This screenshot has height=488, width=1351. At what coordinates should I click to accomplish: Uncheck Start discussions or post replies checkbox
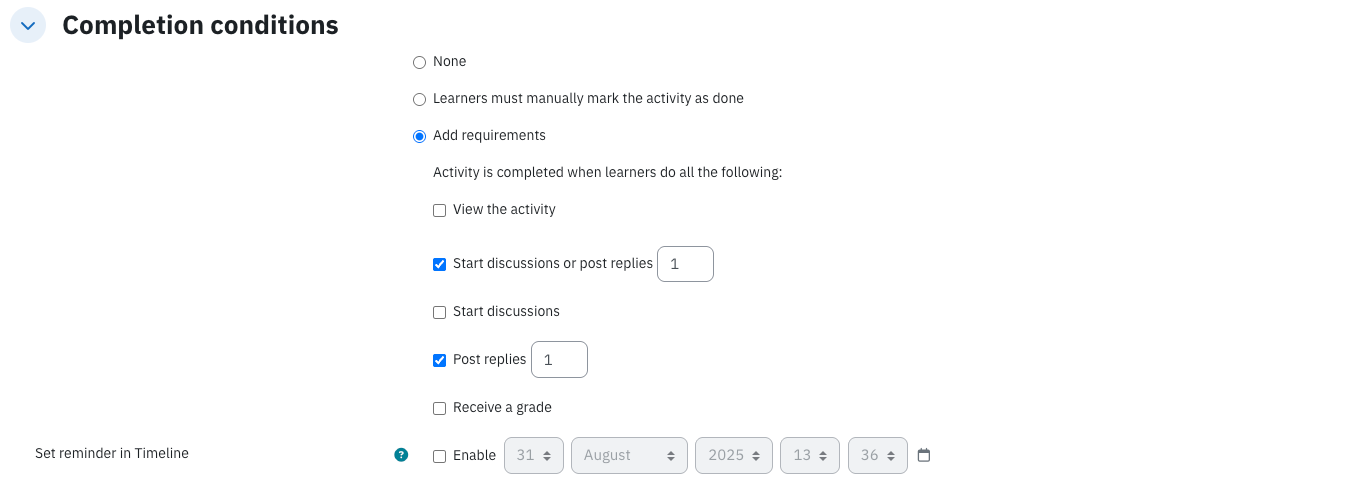click(439, 264)
